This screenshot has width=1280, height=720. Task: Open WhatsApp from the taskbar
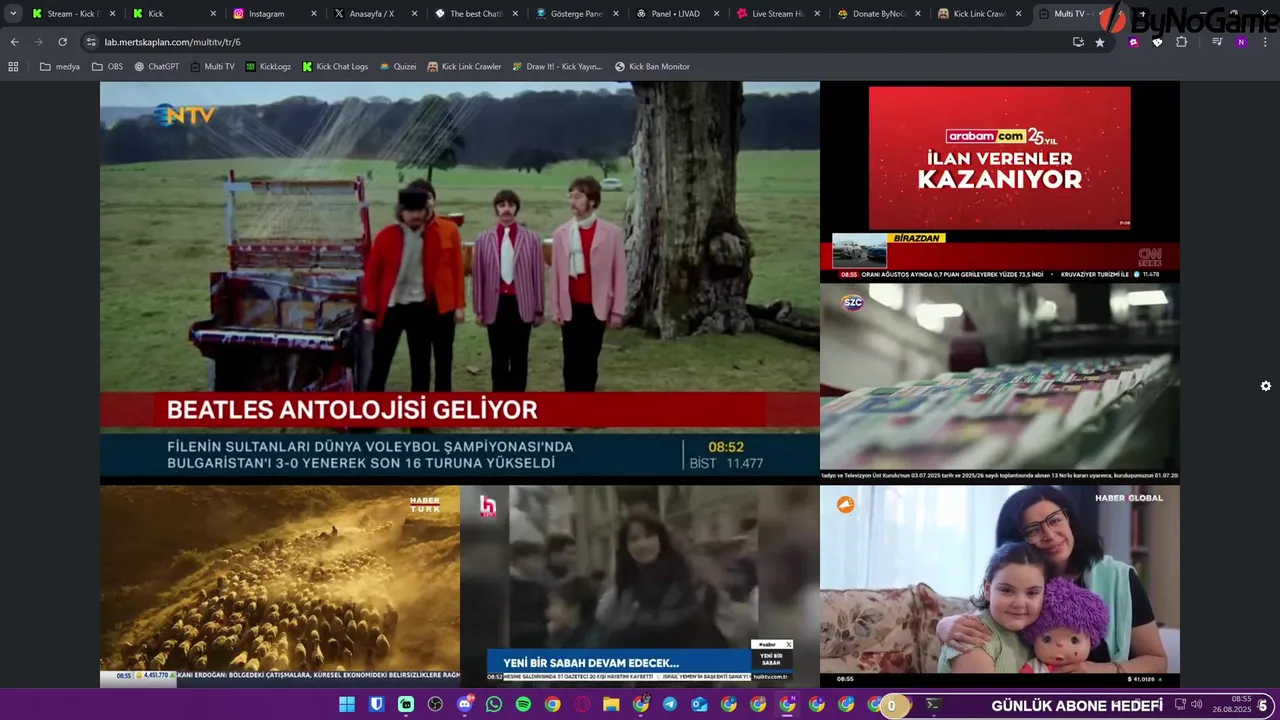(494, 705)
